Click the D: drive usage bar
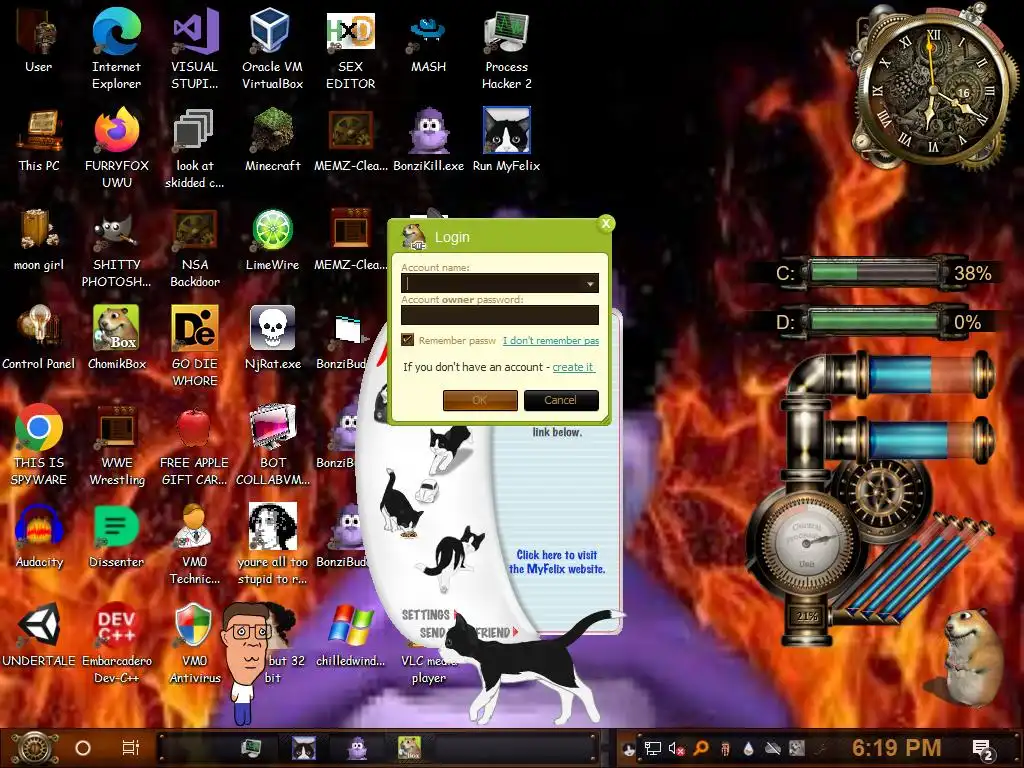The width and height of the screenshot is (1024, 768). [x=873, y=322]
